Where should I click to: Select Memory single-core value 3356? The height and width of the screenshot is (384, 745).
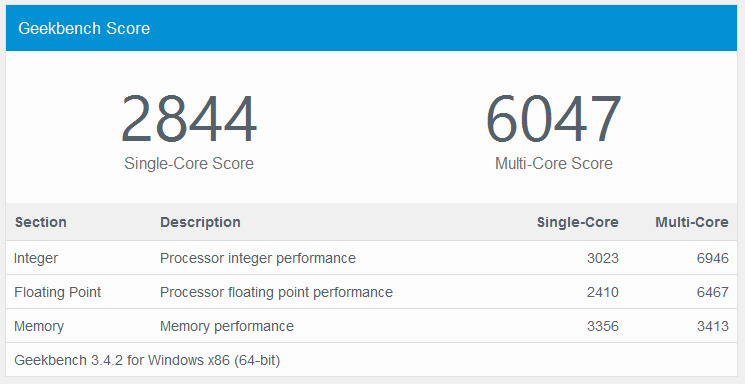602,326
